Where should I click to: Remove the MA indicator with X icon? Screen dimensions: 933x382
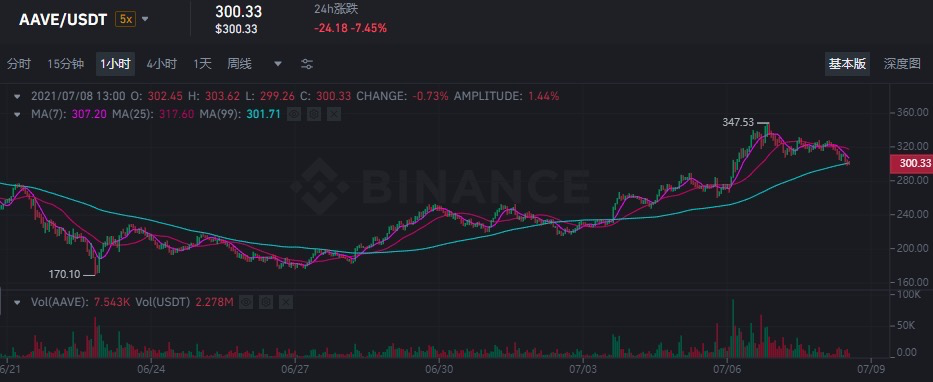coord(334,114)
